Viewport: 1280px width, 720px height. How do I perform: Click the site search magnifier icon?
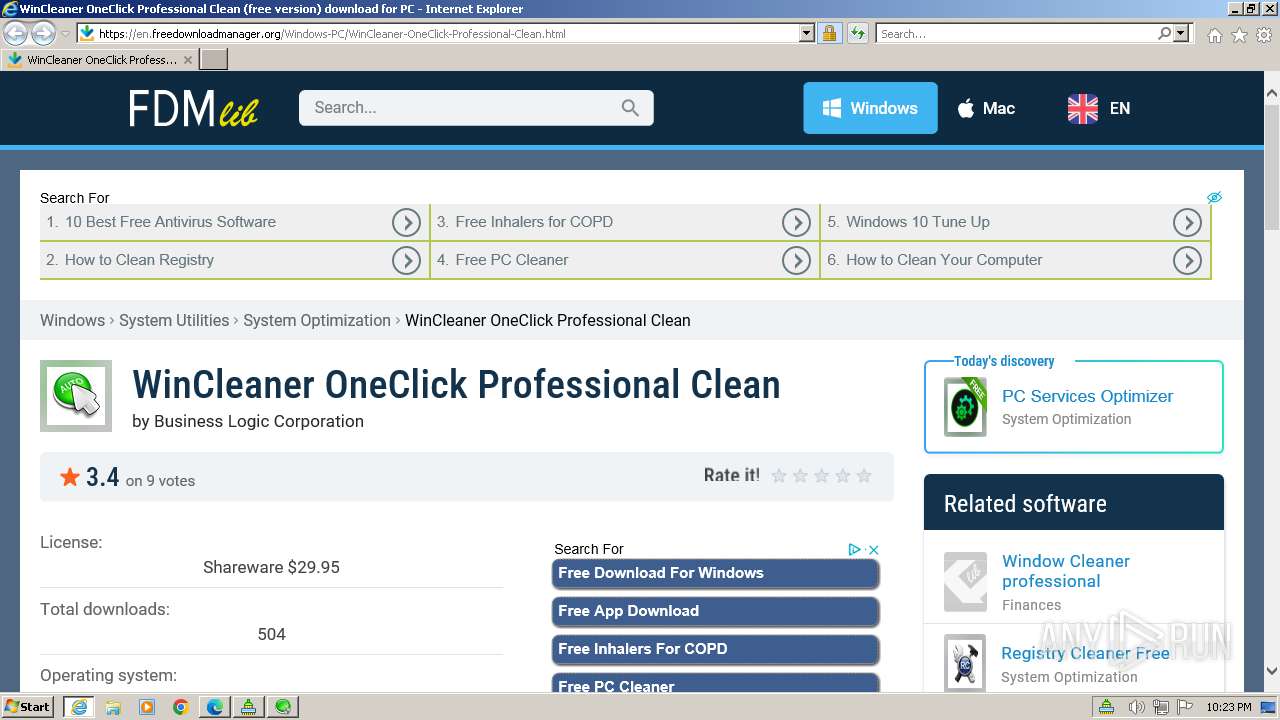[x=630, y=108]
